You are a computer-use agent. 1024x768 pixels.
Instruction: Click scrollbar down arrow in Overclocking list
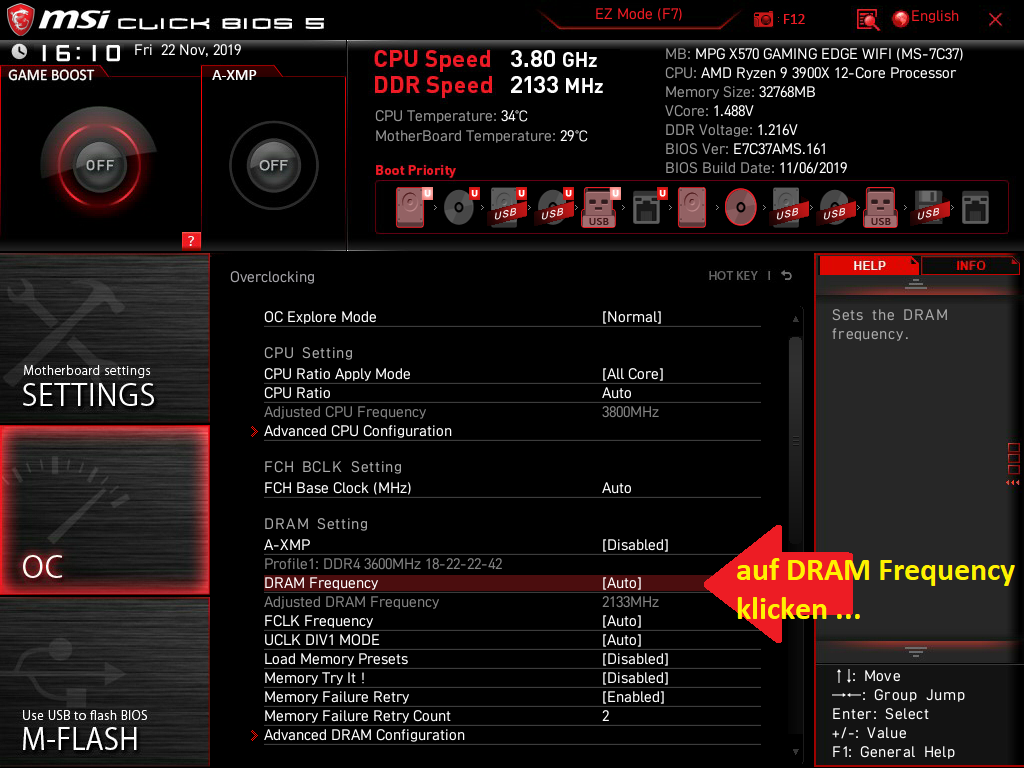click(795, 752)
